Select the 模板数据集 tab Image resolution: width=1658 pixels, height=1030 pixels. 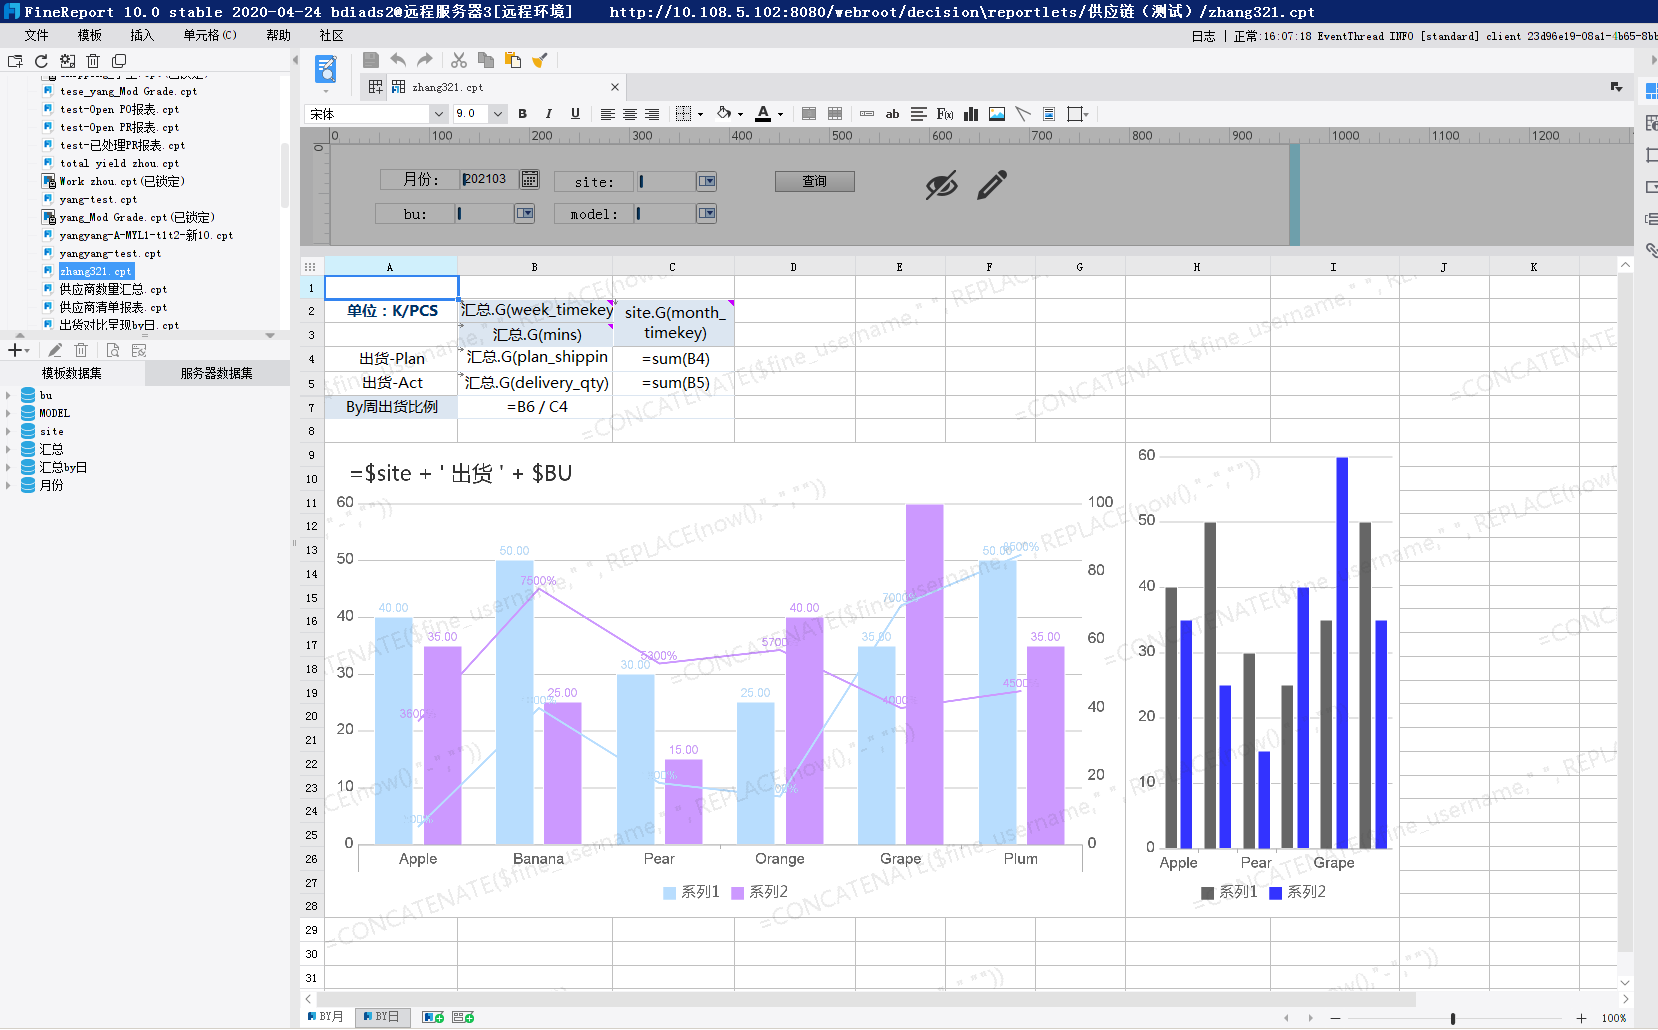click(72, 373)
